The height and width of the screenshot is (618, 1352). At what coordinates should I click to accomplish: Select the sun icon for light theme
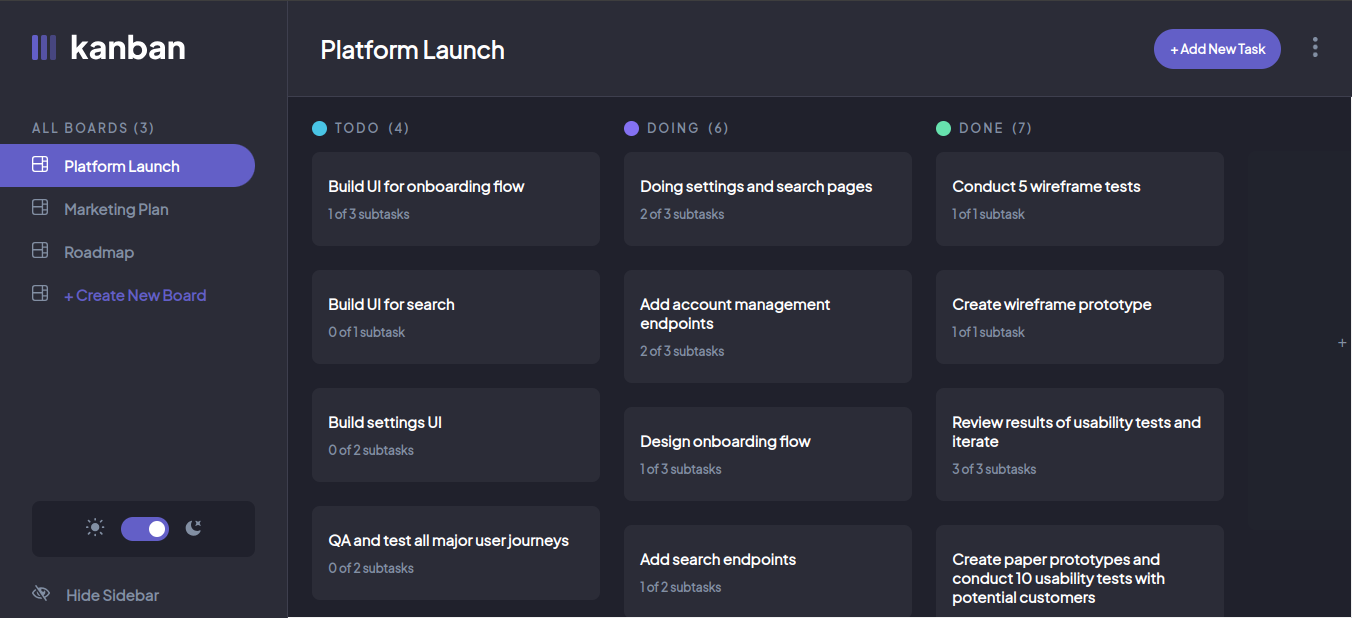click(95, 528)
